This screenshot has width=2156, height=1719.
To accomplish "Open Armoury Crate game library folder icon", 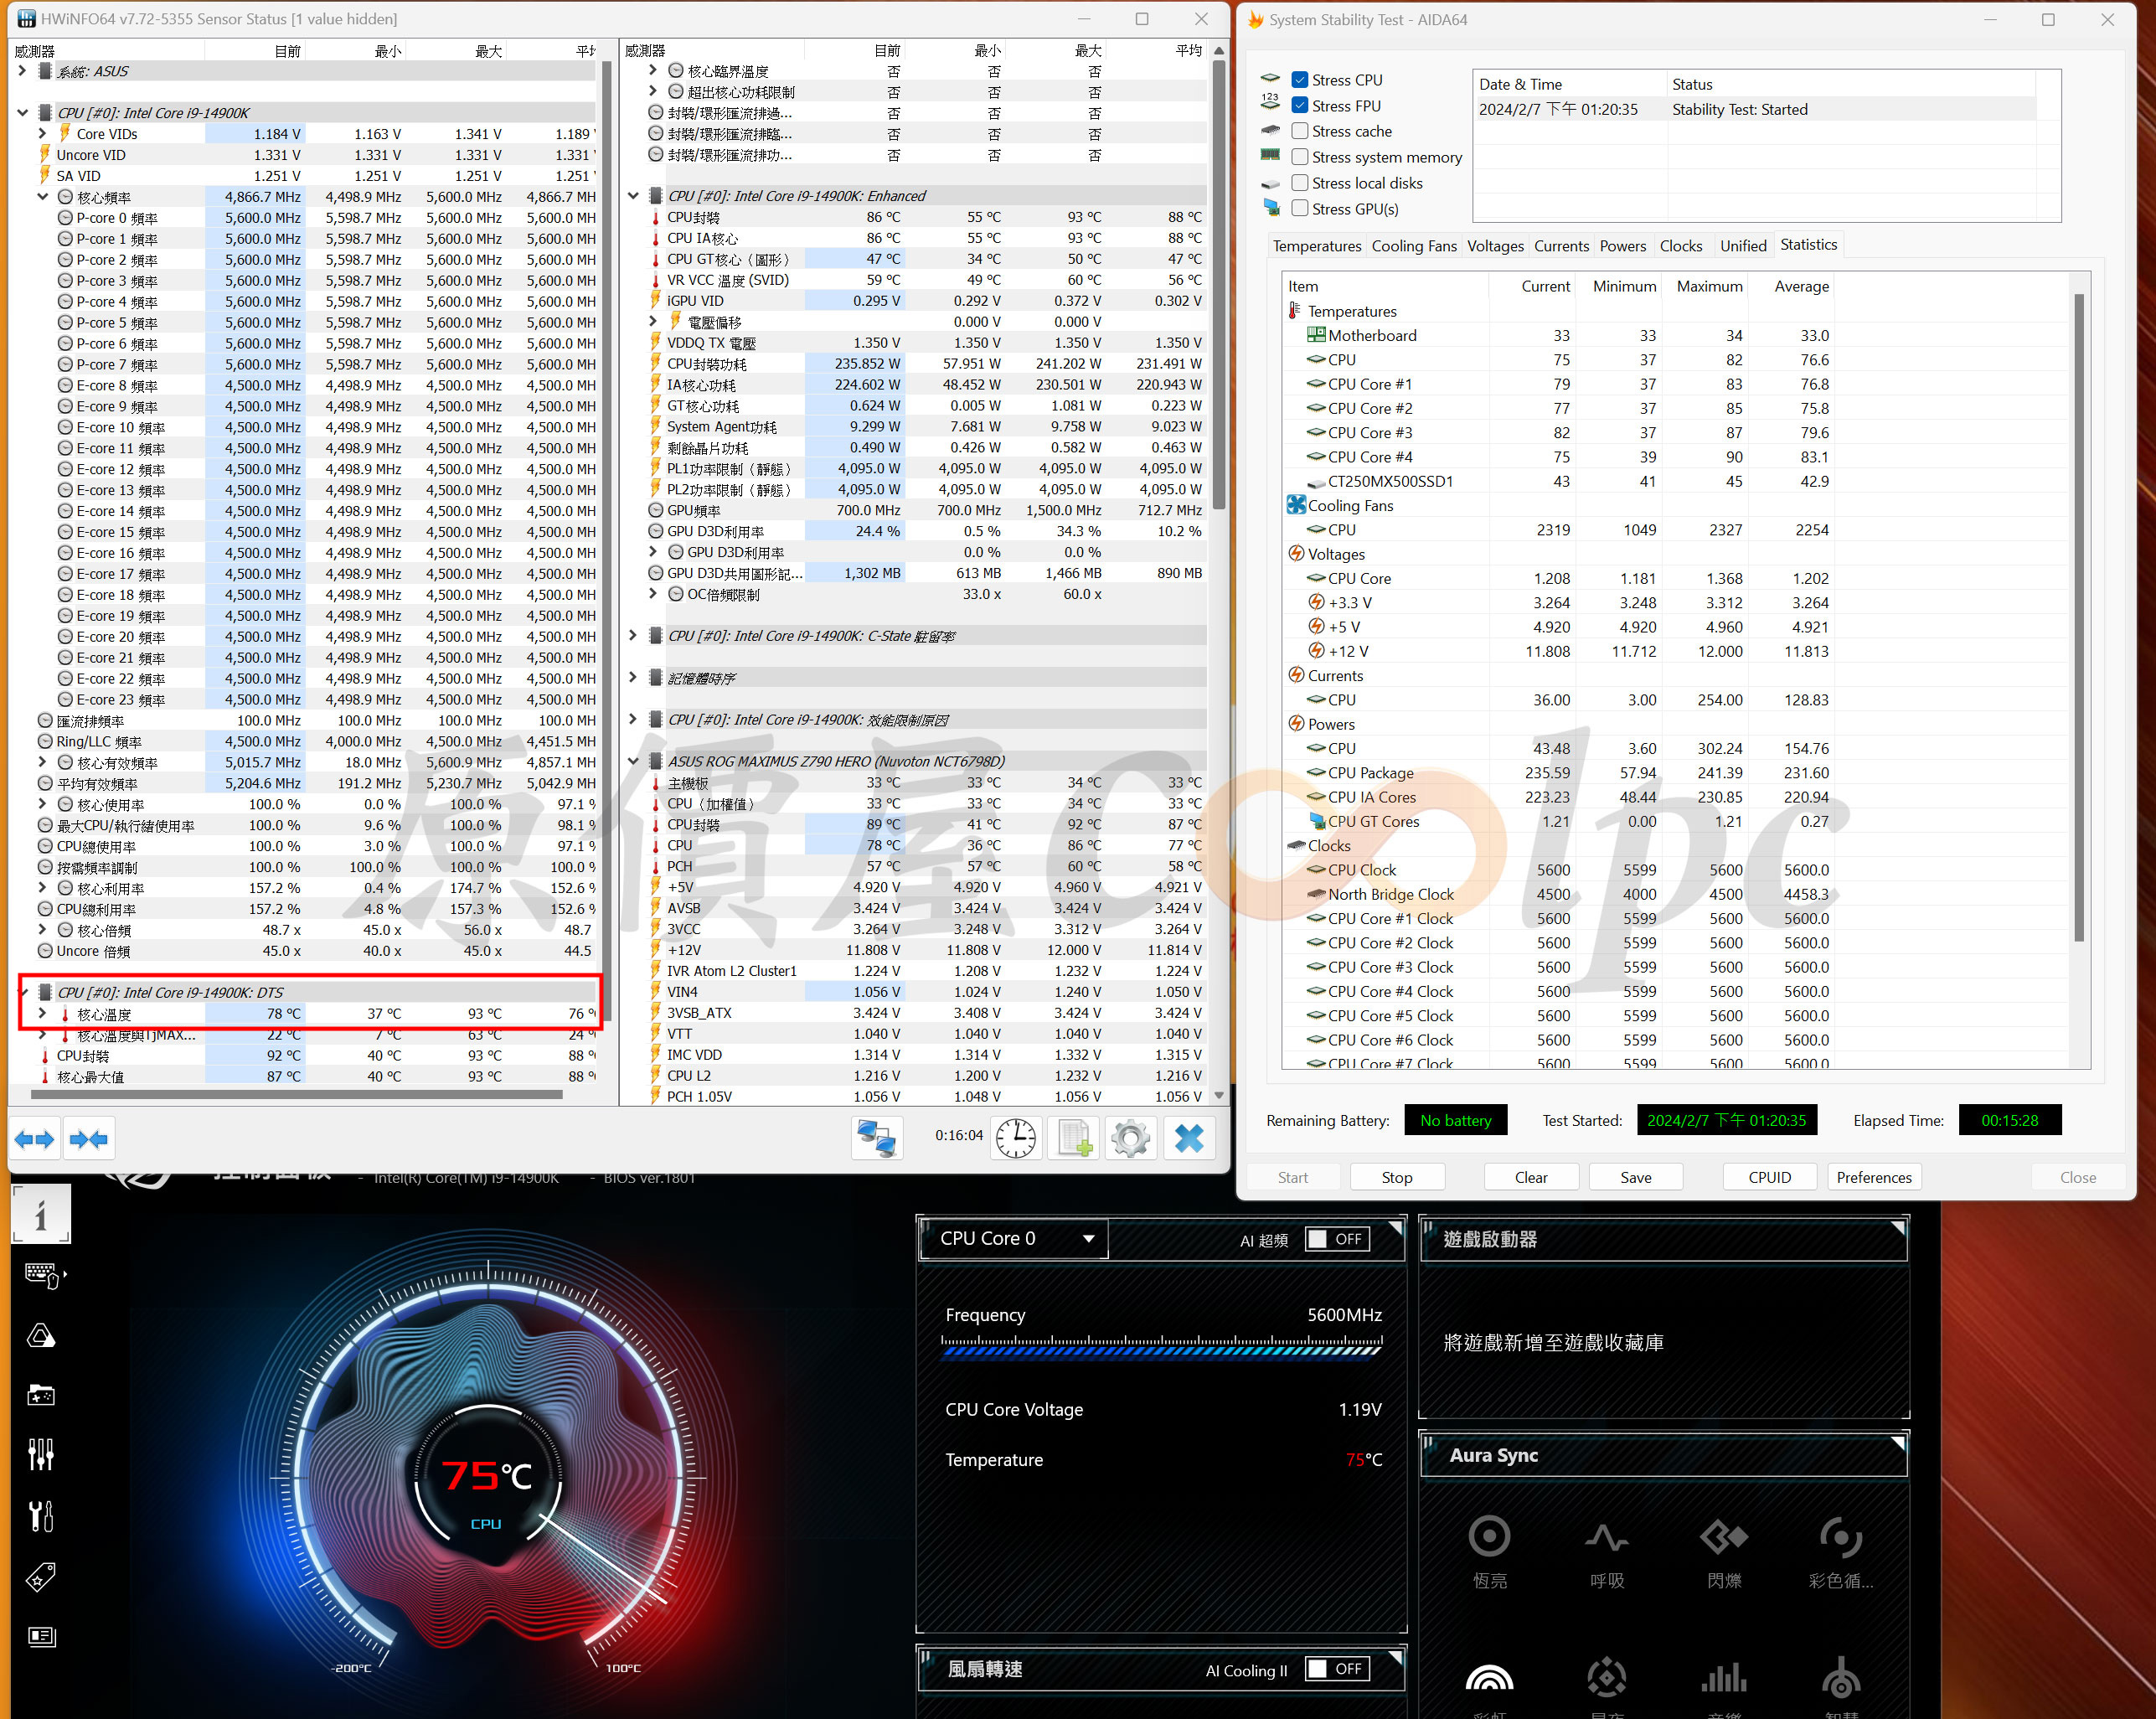I will tap(41, 1395).
